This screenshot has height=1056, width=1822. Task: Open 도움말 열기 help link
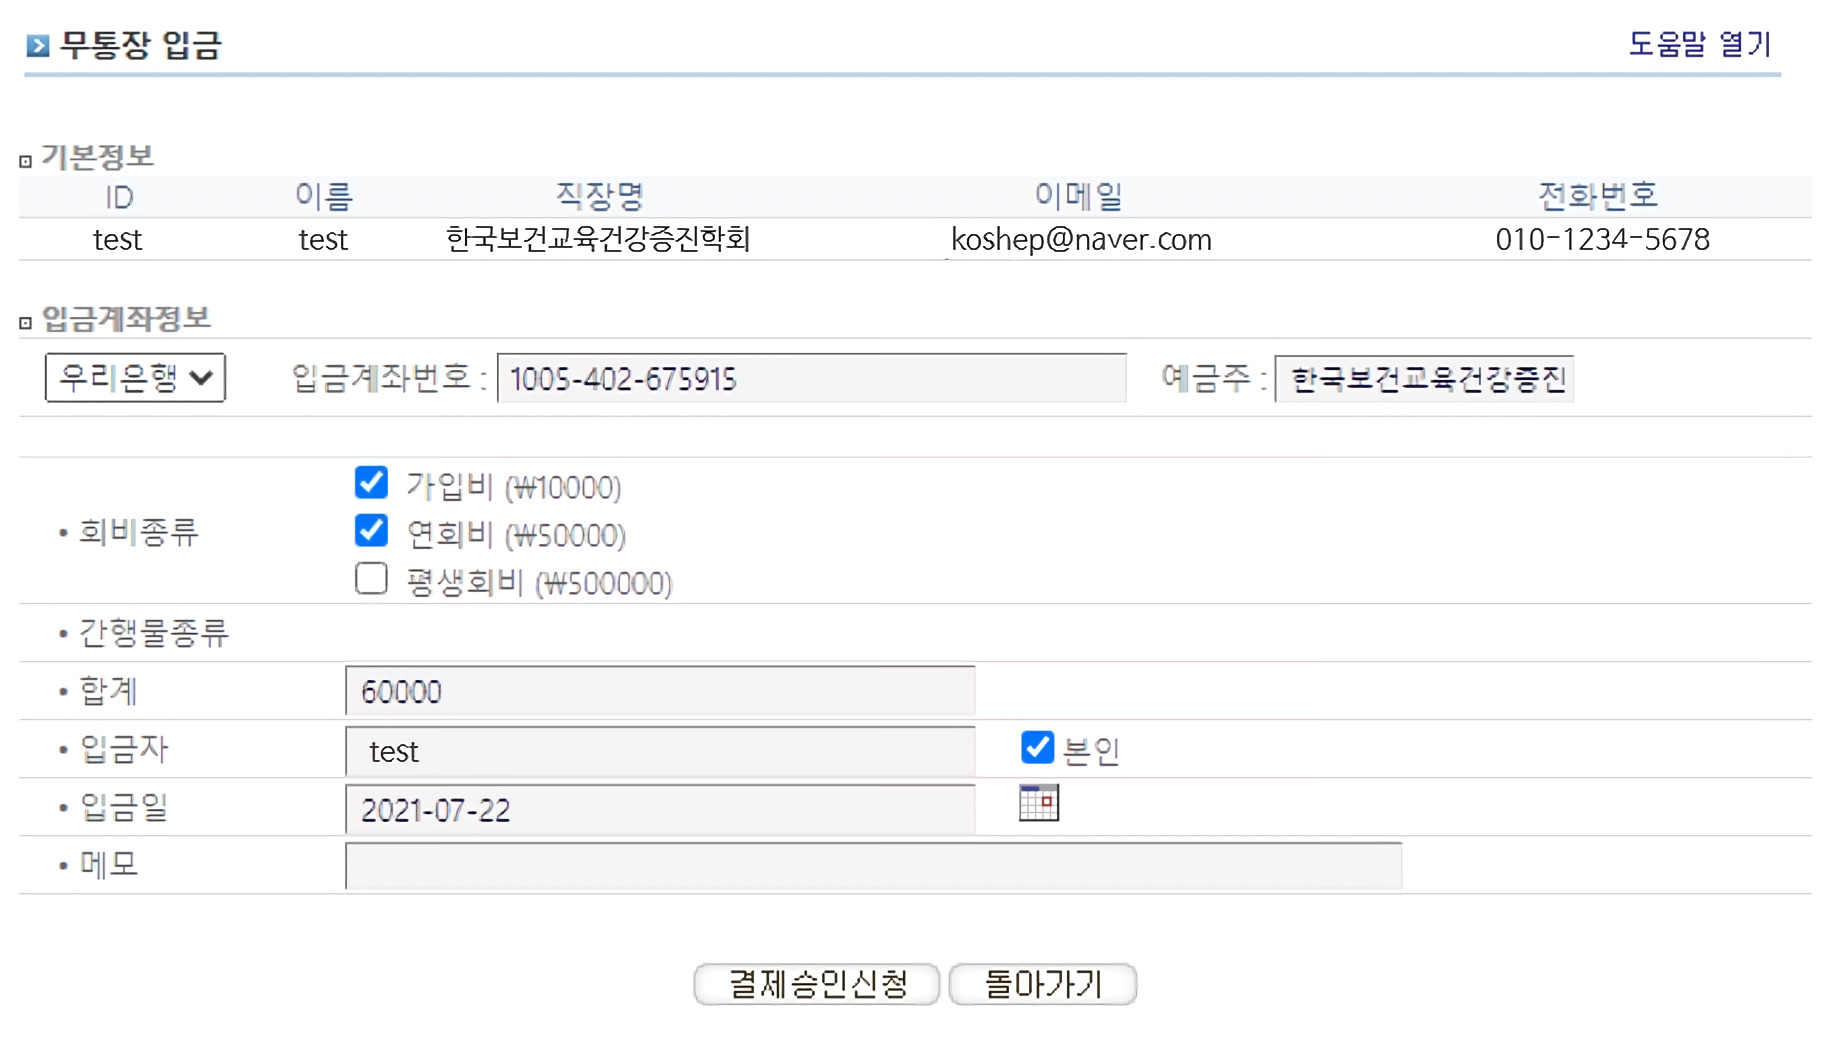click(1699, 44)
